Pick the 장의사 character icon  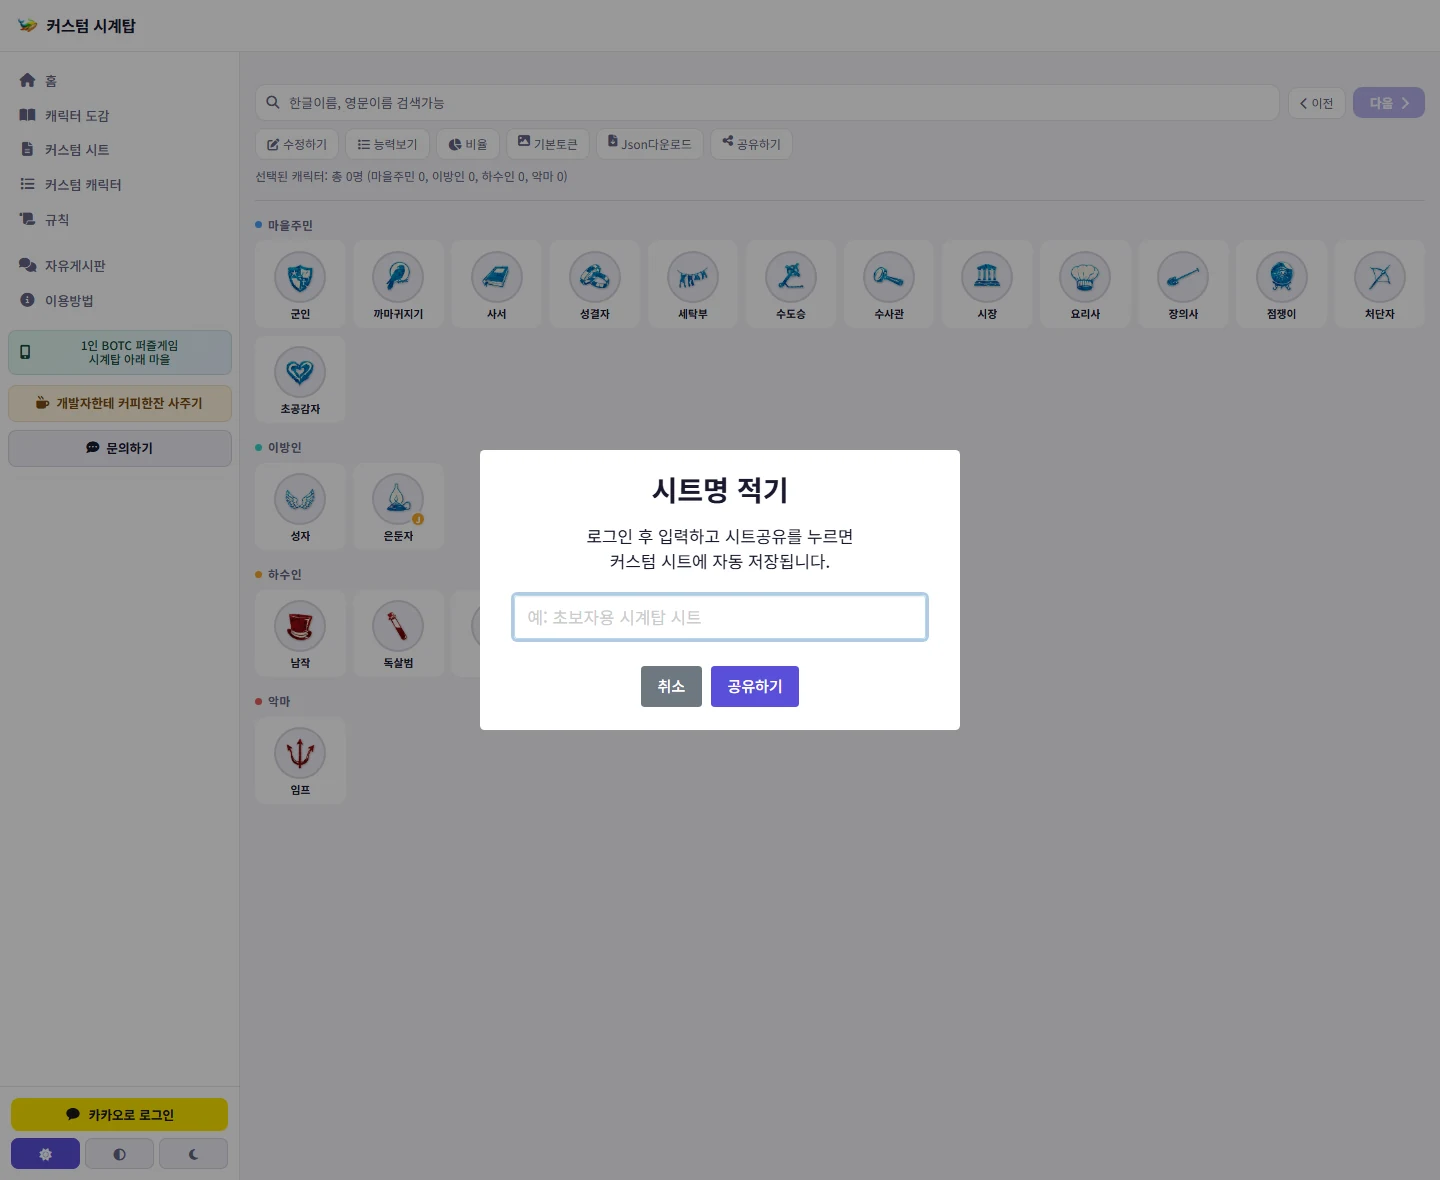click(x=1182, y=277)
